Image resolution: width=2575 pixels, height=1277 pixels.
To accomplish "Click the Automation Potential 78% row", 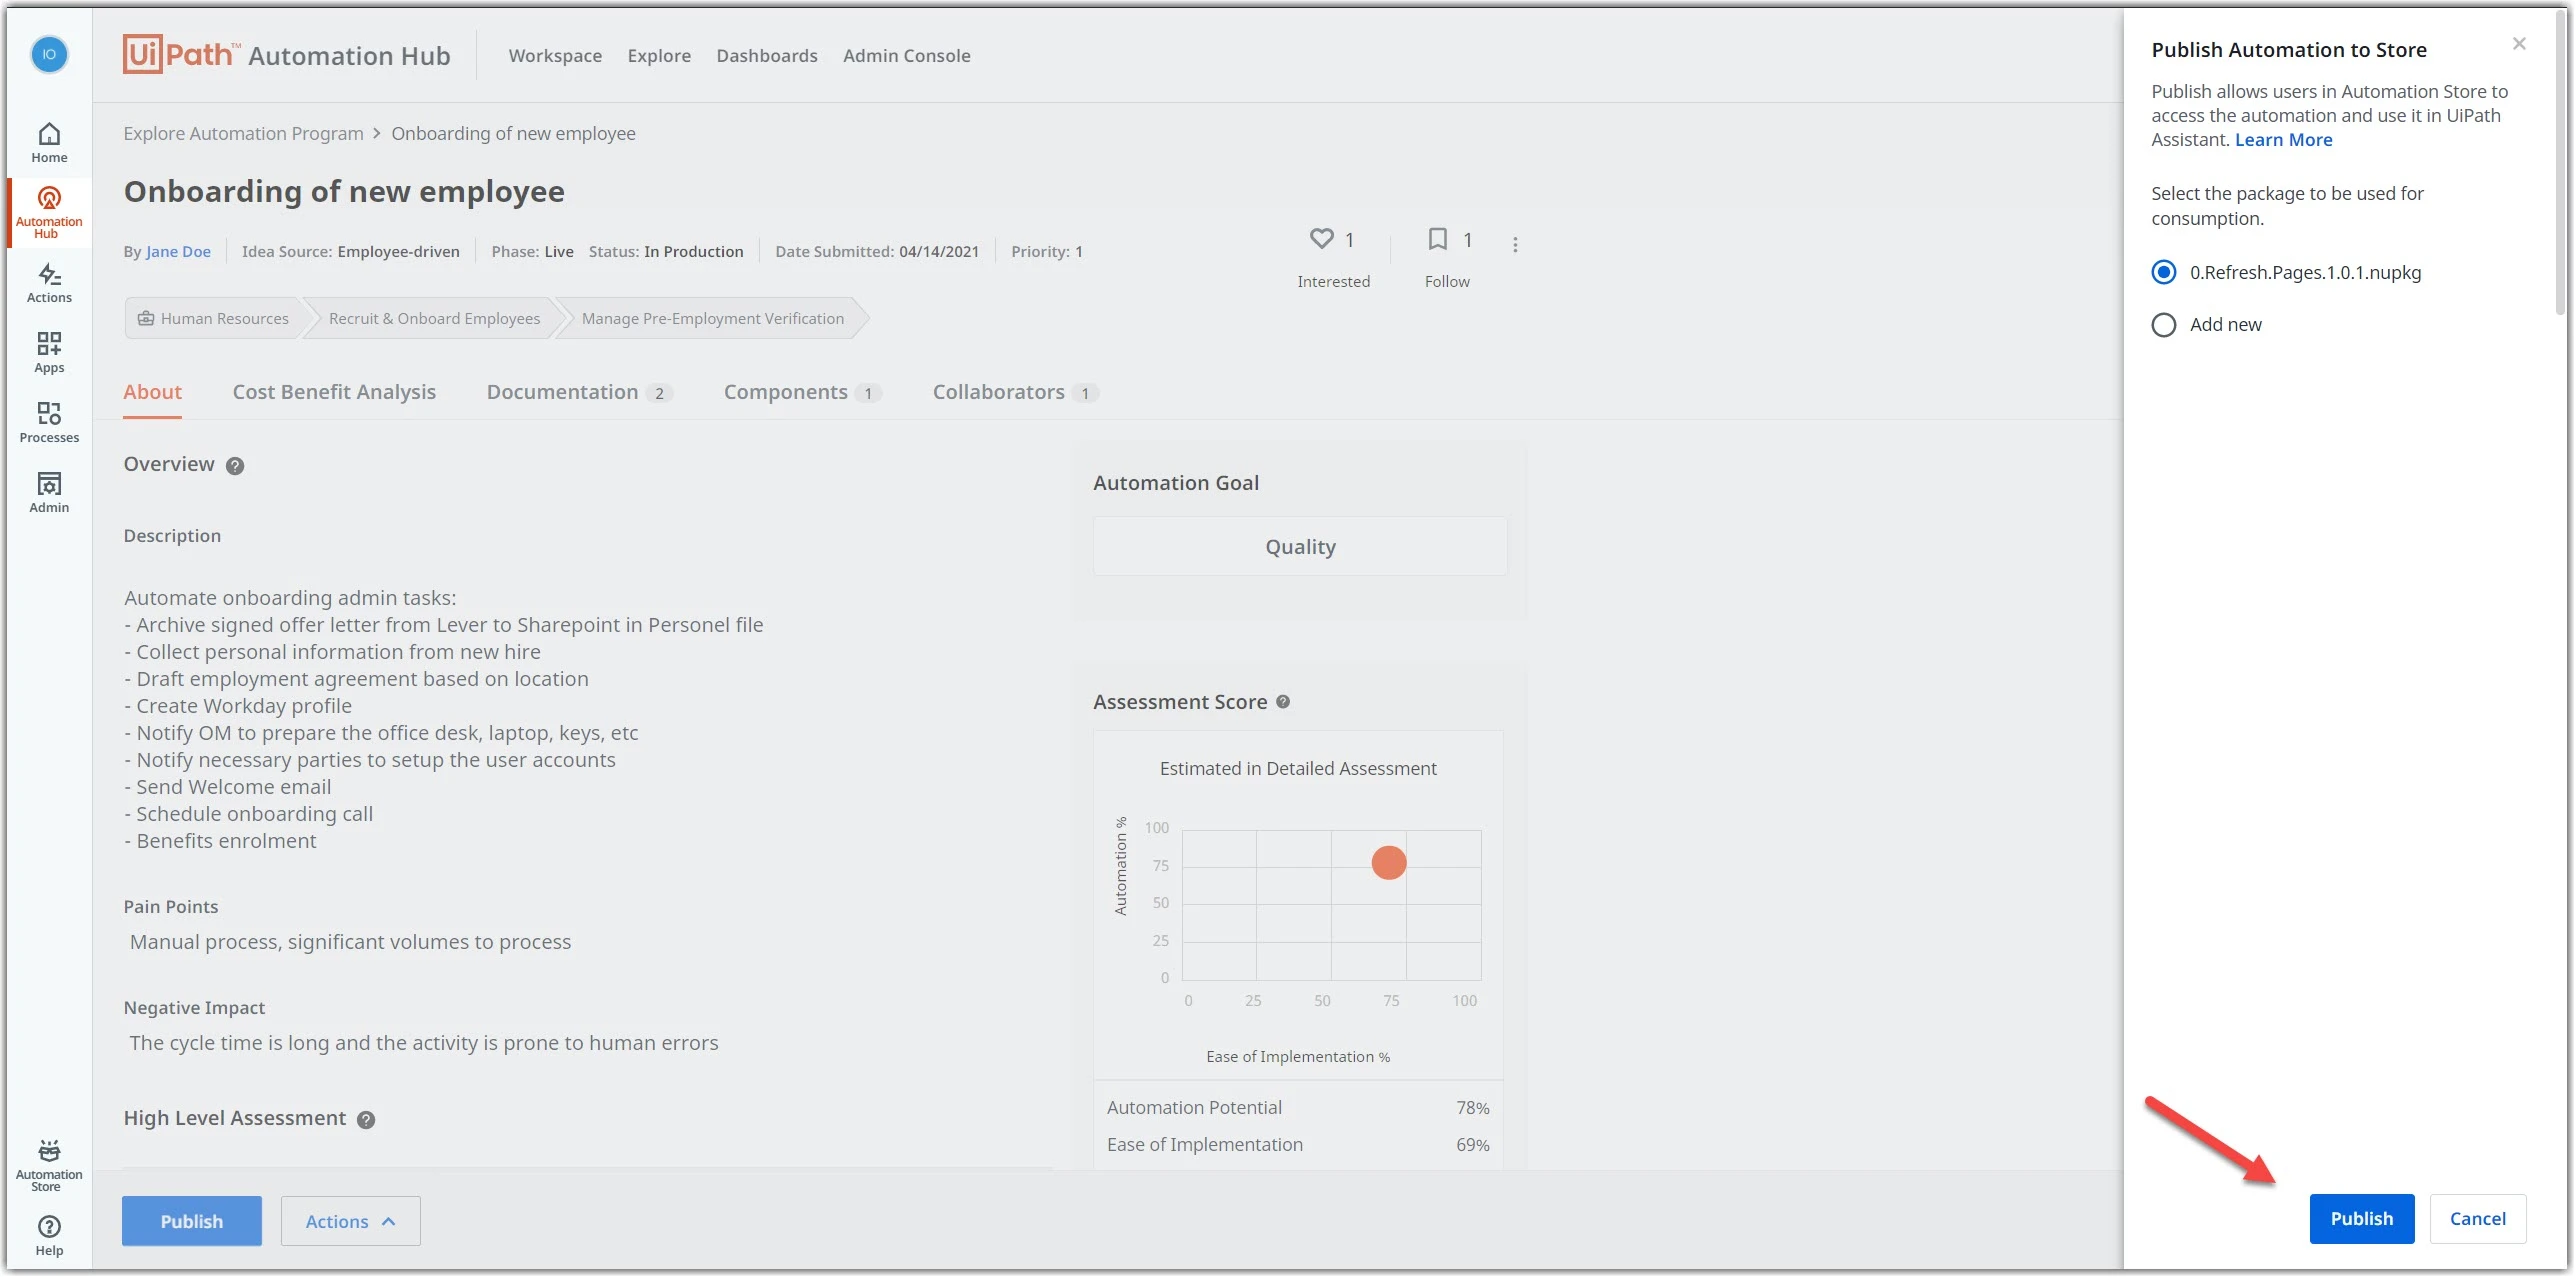I will pyautogui.click(x=1298, y=1108).
